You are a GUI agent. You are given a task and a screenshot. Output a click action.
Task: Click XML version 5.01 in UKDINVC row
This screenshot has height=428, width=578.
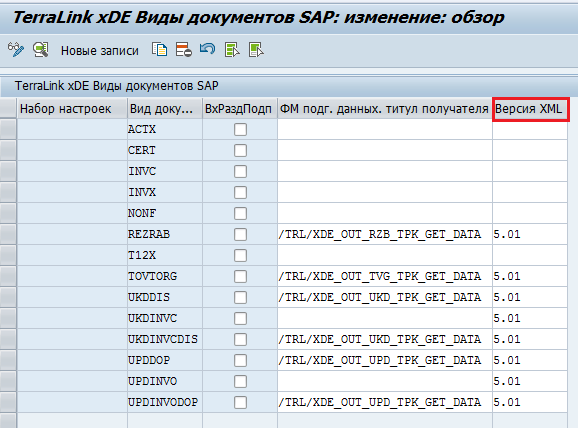(x=530, y=319)
